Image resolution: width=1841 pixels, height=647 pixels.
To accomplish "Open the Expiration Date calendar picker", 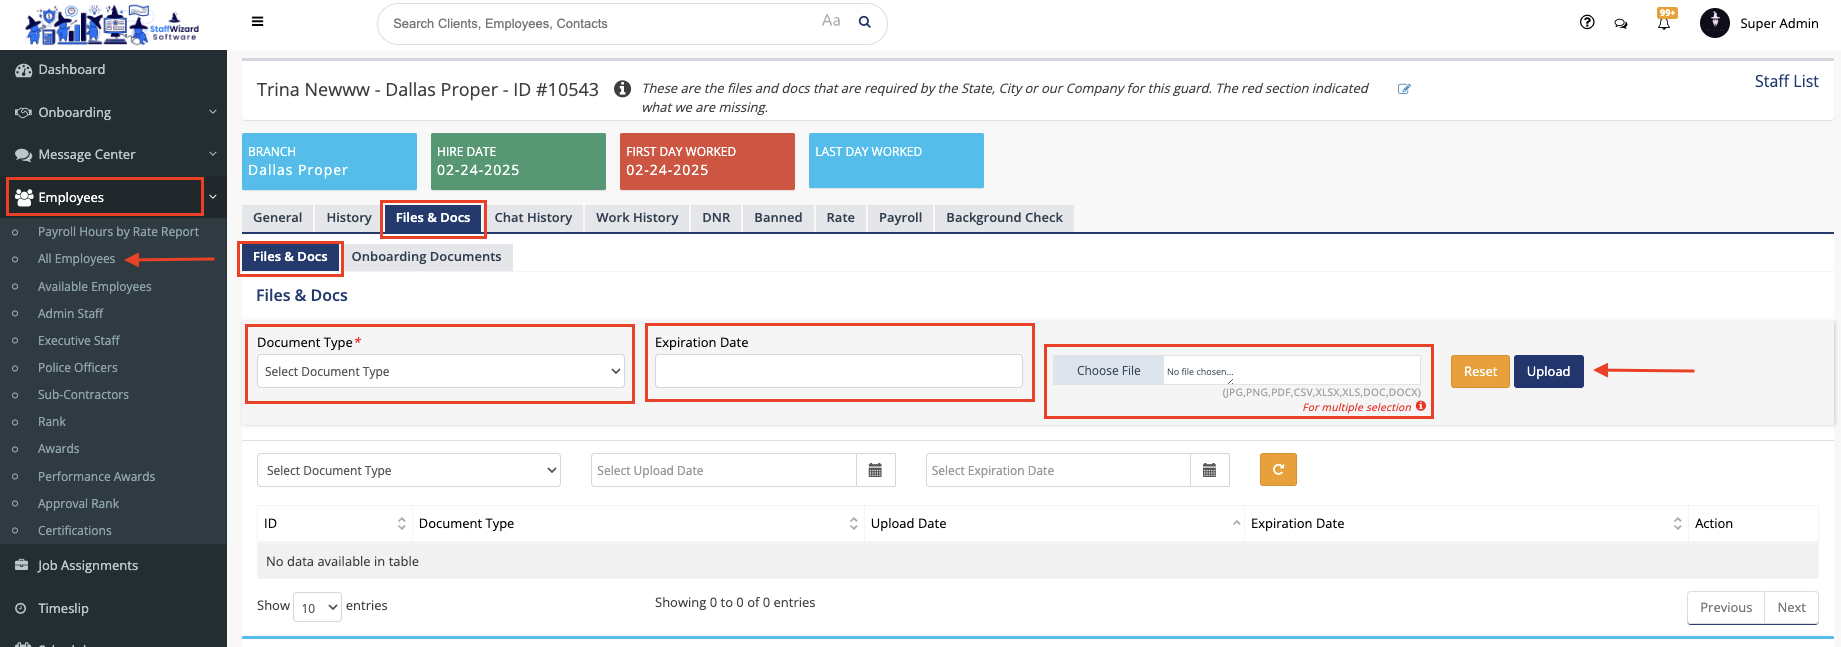I will (1209, 470).
